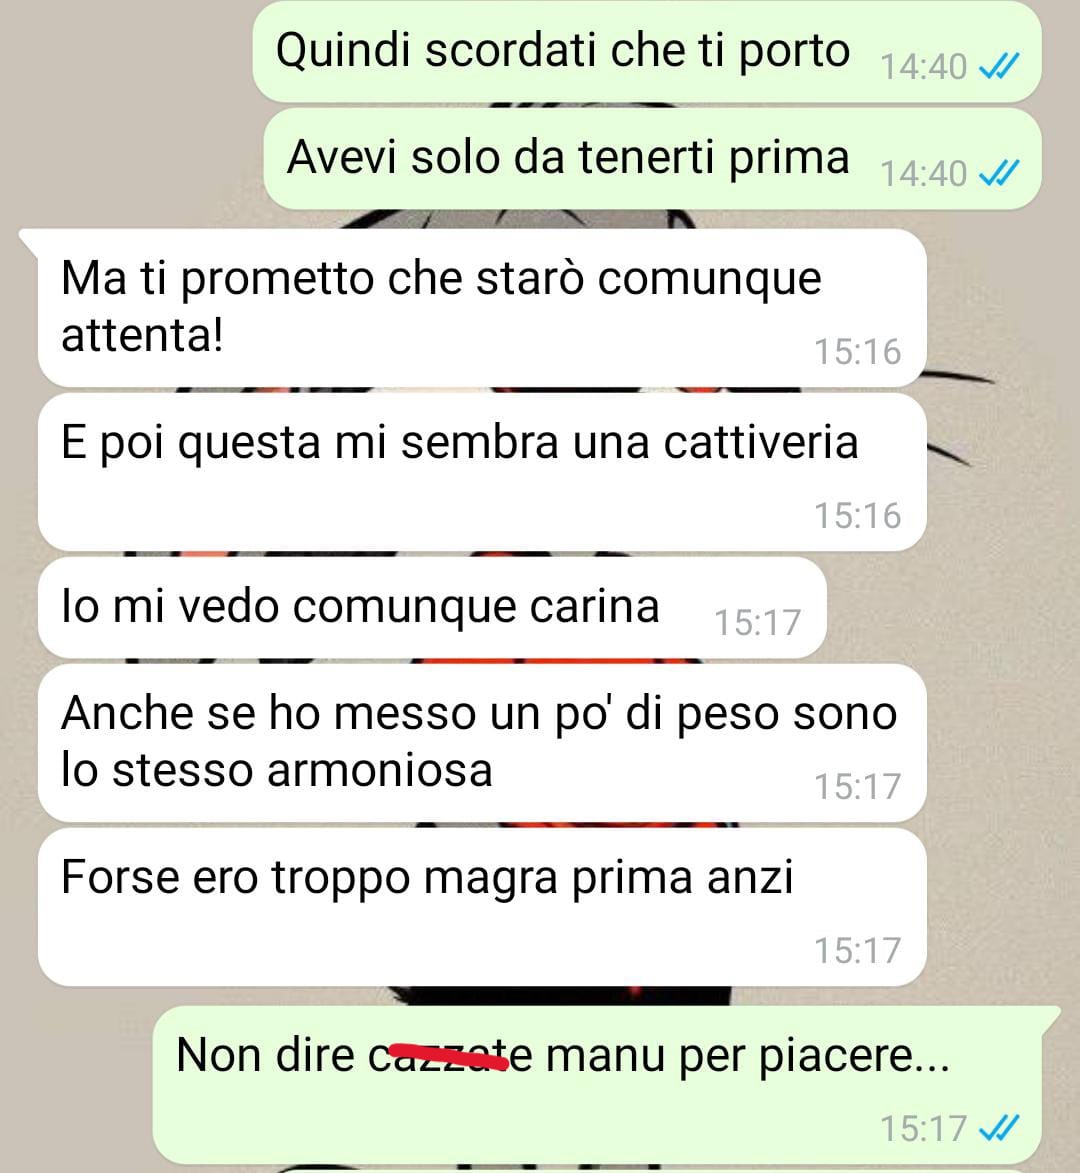Tap the 15:17 timestamp under 'magra prima anzi'
1080x1173 pixels.
(857, 950)
